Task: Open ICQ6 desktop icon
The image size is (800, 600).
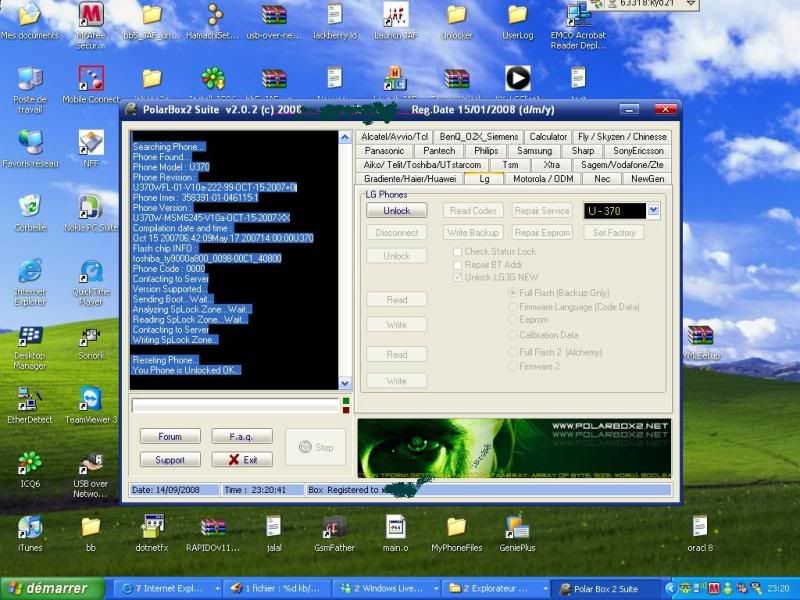Action: tap(30, 469)
